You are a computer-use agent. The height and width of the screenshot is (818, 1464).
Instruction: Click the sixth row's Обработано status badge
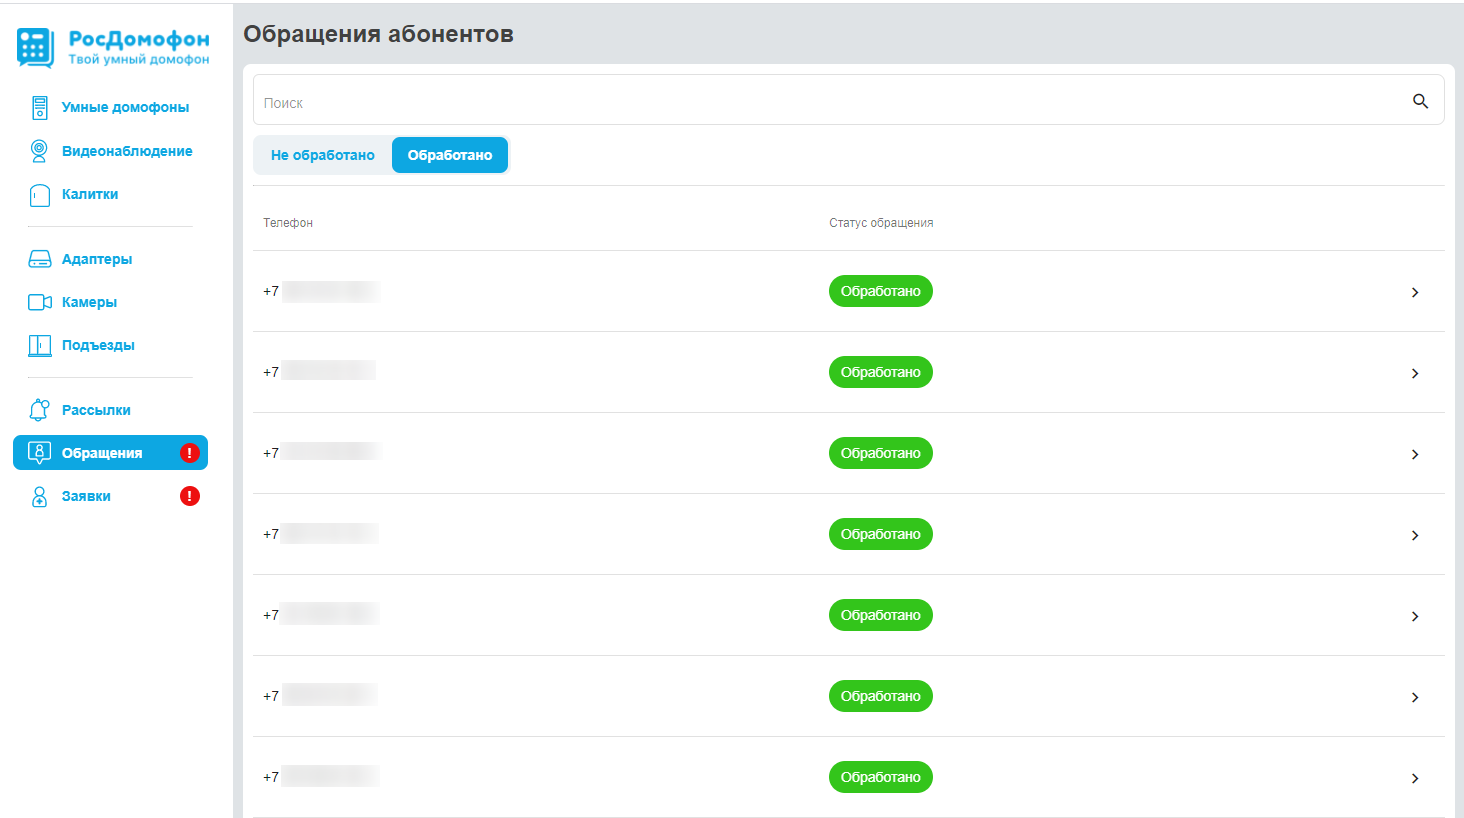click(880, 696)
